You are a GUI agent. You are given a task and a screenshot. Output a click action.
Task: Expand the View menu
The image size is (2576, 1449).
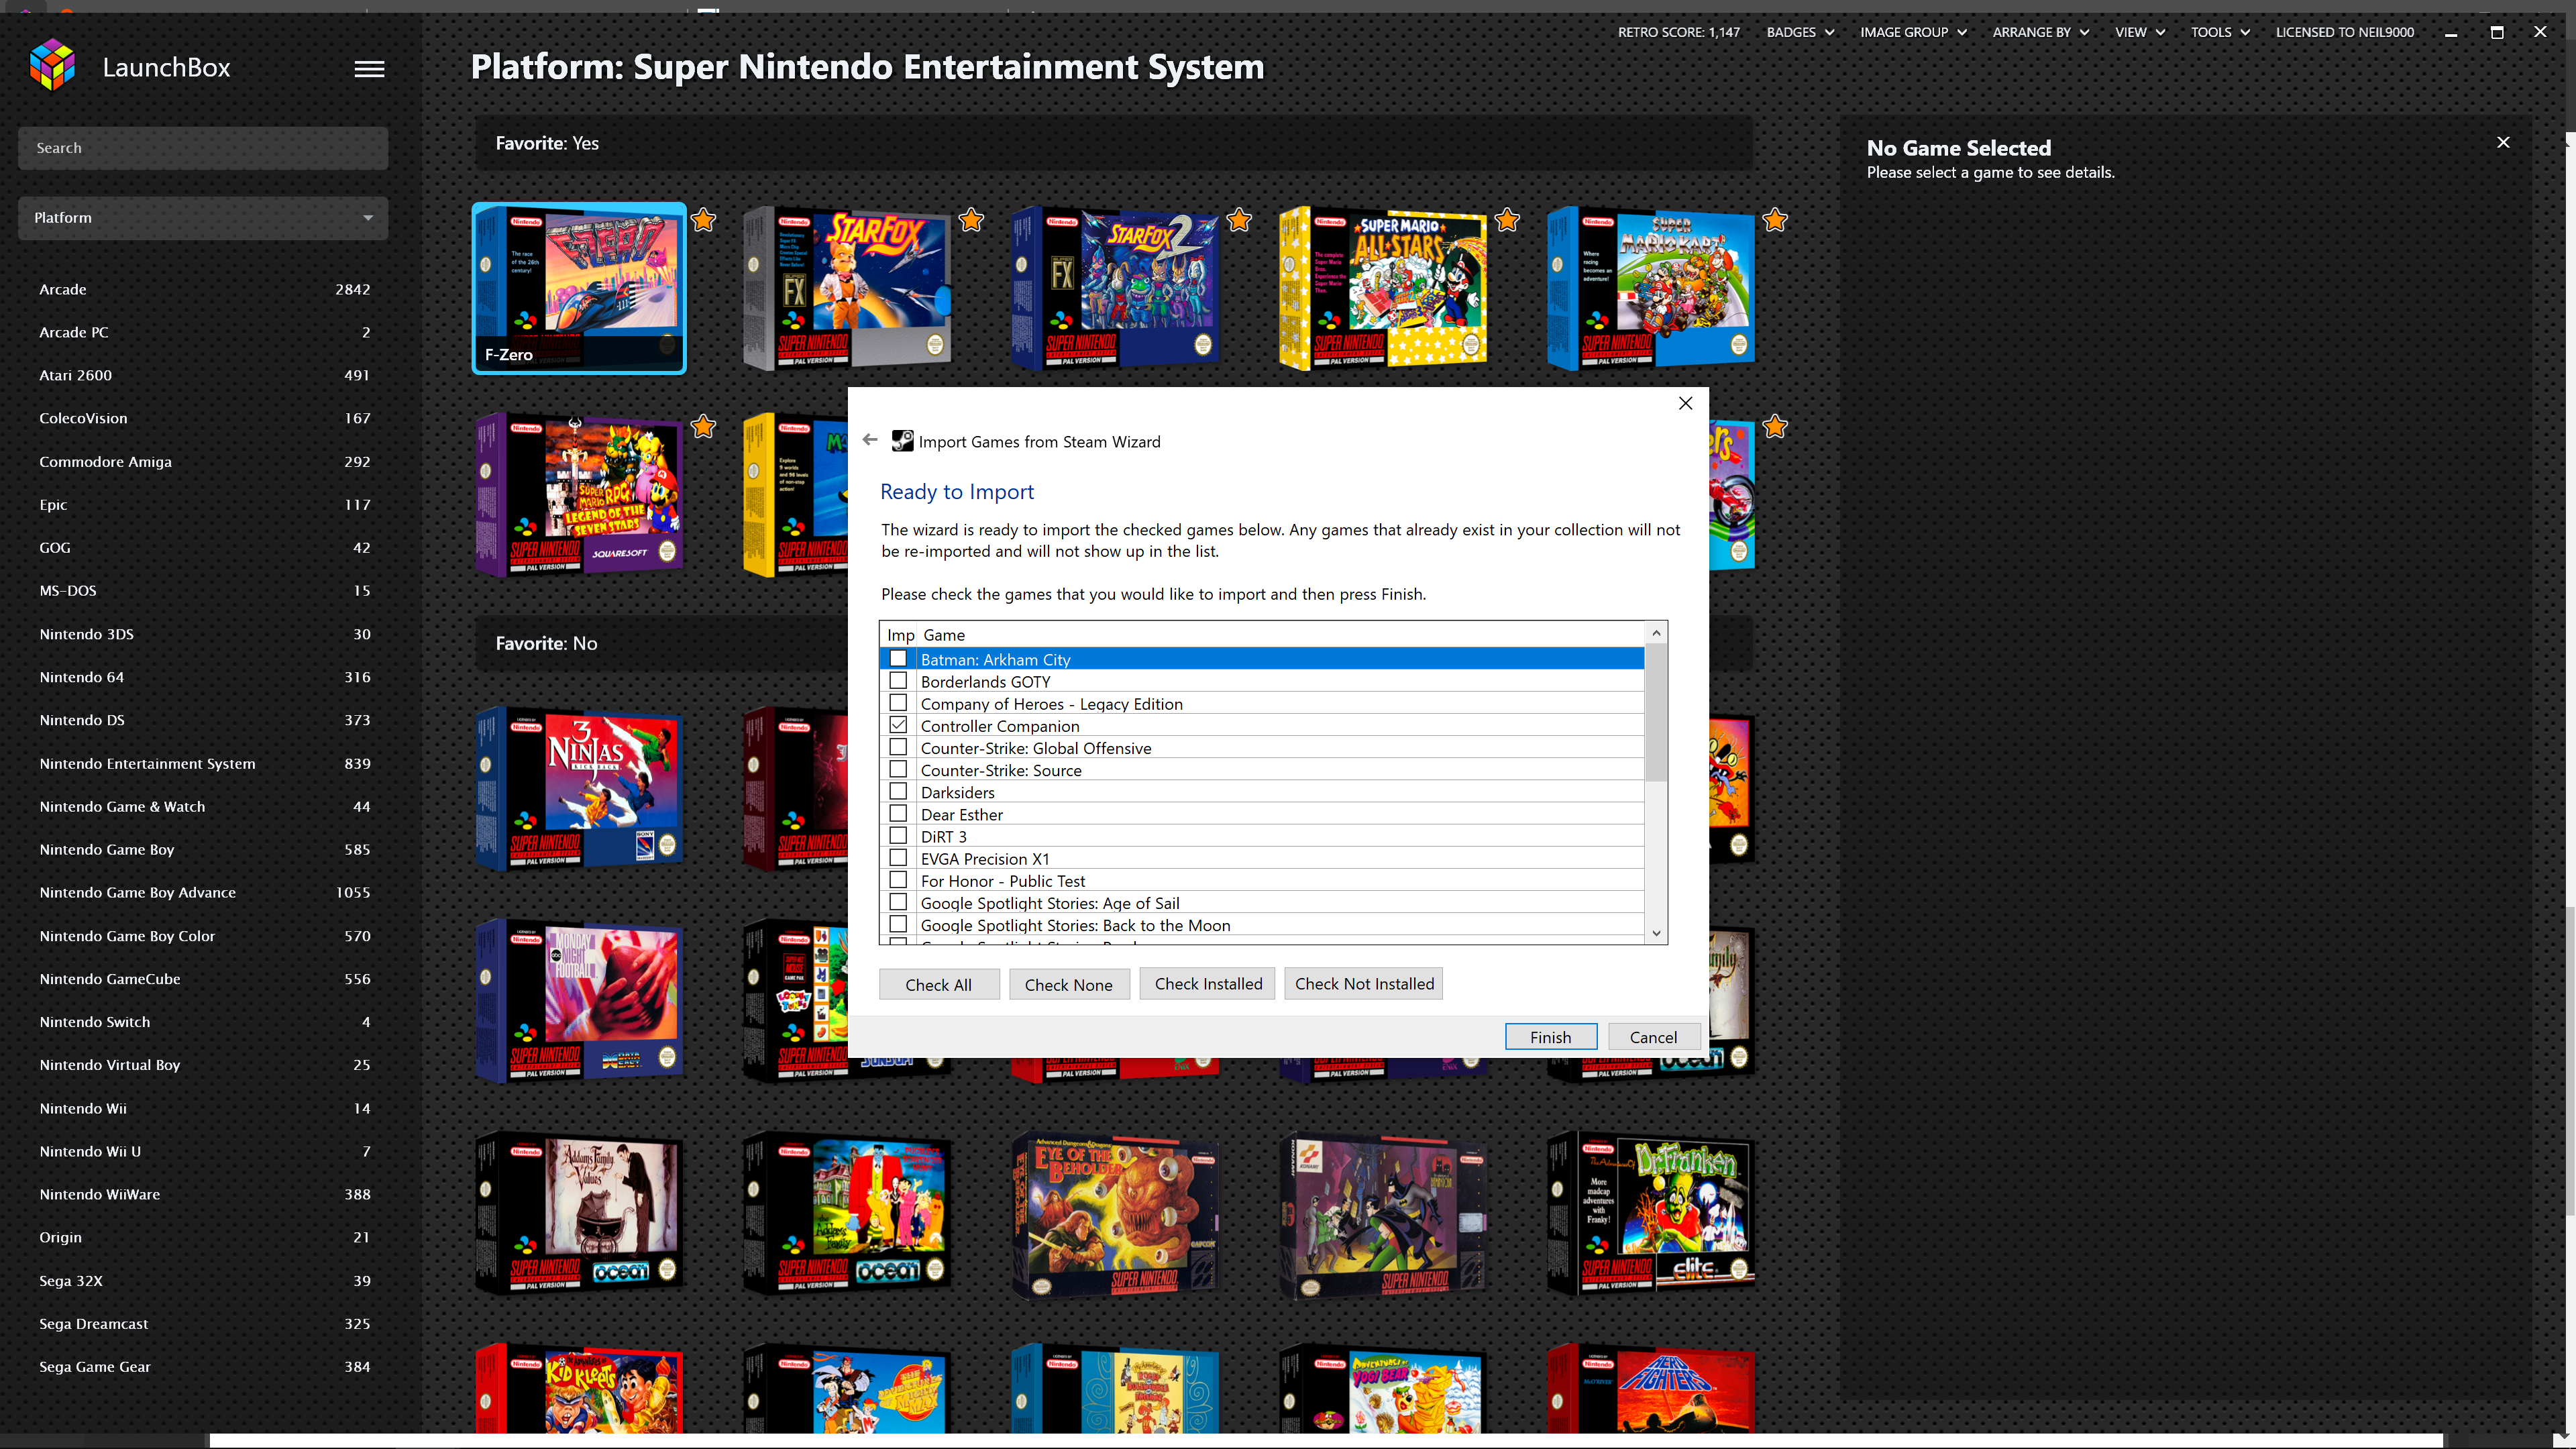(2139, 32)
